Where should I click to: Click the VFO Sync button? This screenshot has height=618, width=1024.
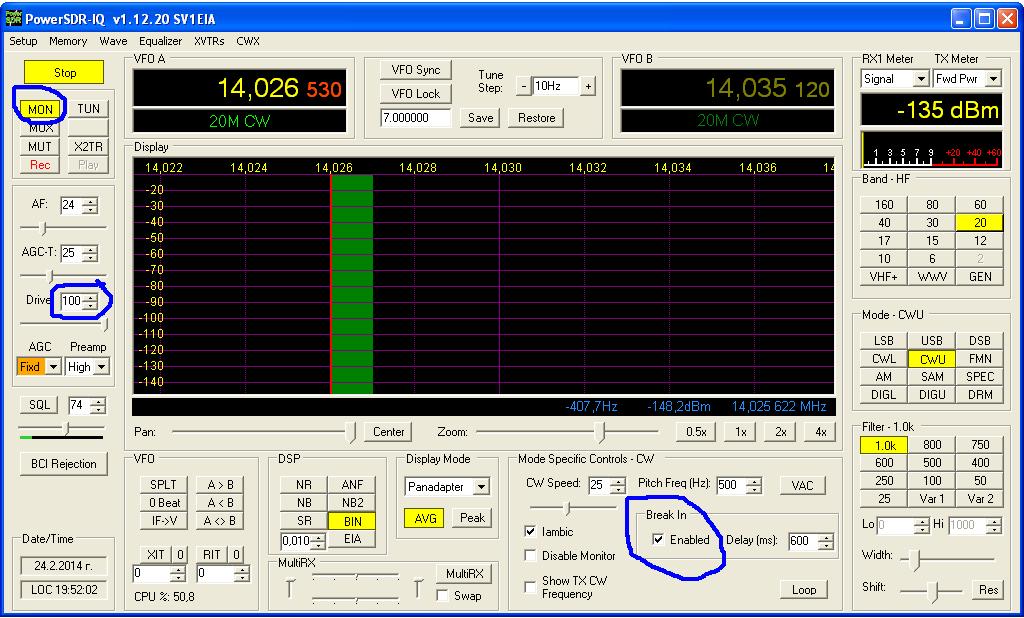pyautogui.click(x=416, y=70)
